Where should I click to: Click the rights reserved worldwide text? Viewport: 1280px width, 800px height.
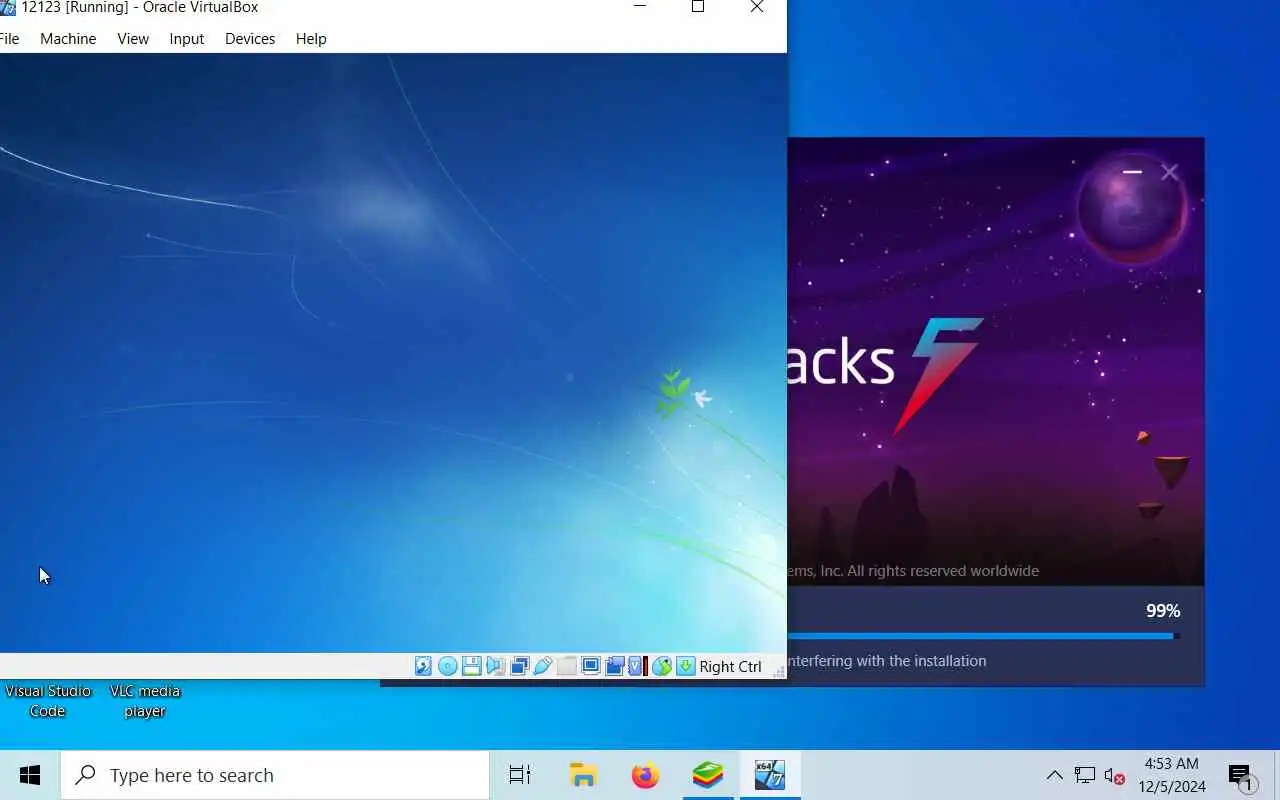943,571
